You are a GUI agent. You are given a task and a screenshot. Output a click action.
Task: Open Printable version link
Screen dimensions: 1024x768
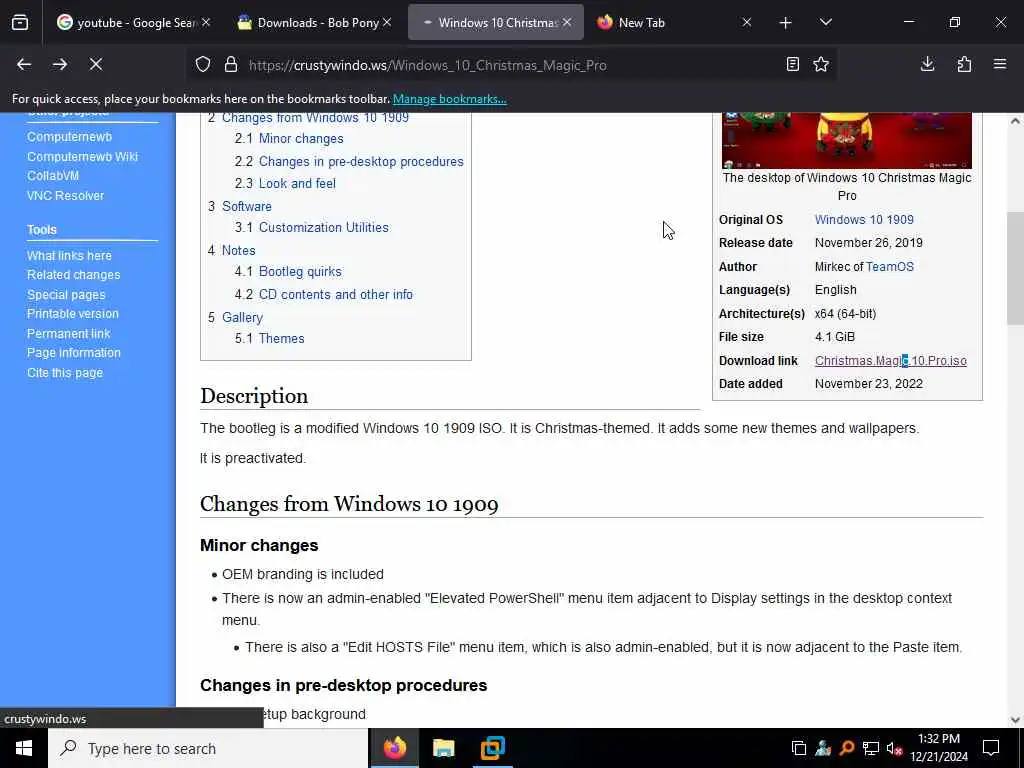pyautogui.click(x=72, y=313)
